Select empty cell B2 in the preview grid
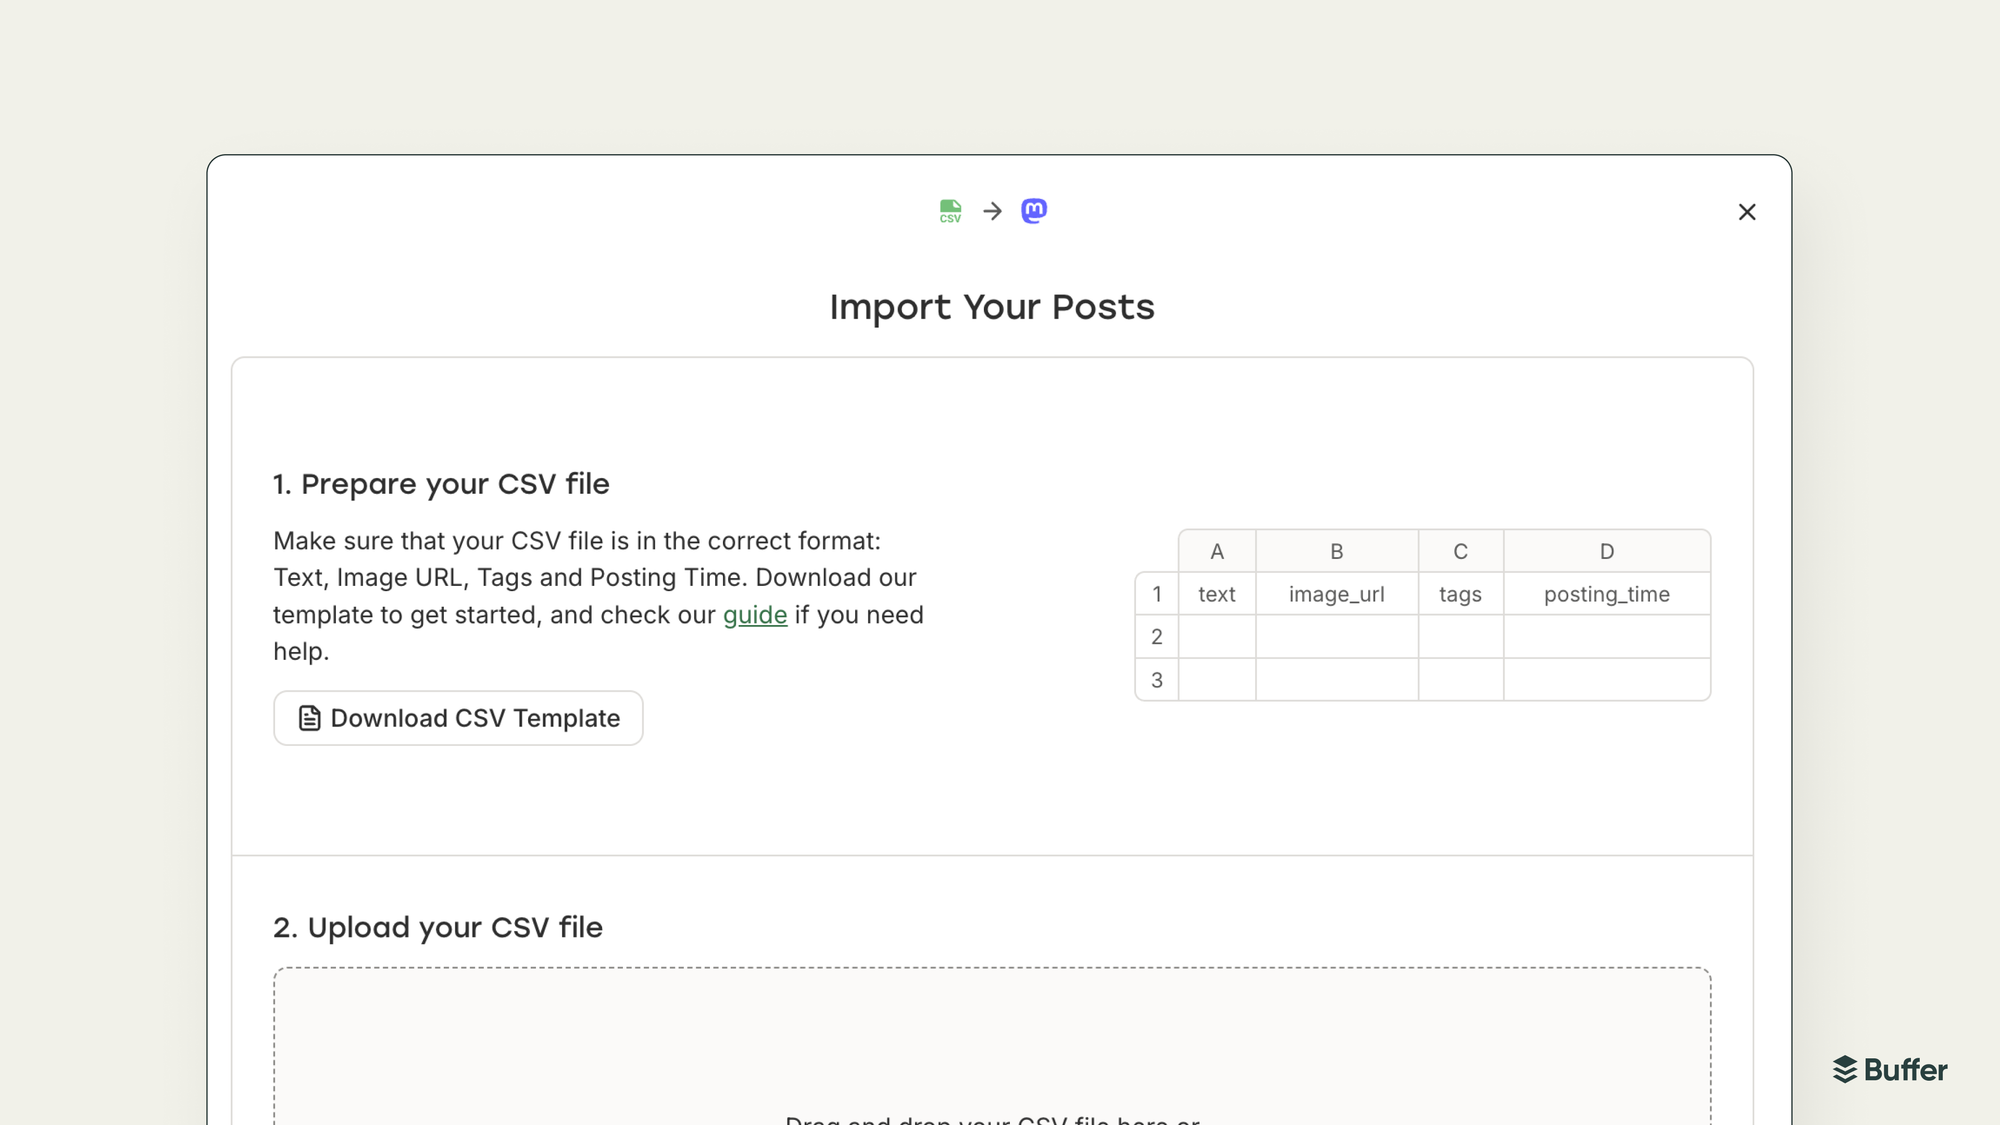 tap(1337, 636)
